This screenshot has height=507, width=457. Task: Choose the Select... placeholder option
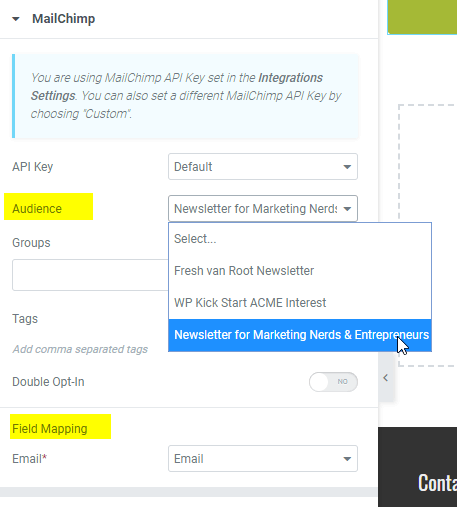click(x=300, y=239)
